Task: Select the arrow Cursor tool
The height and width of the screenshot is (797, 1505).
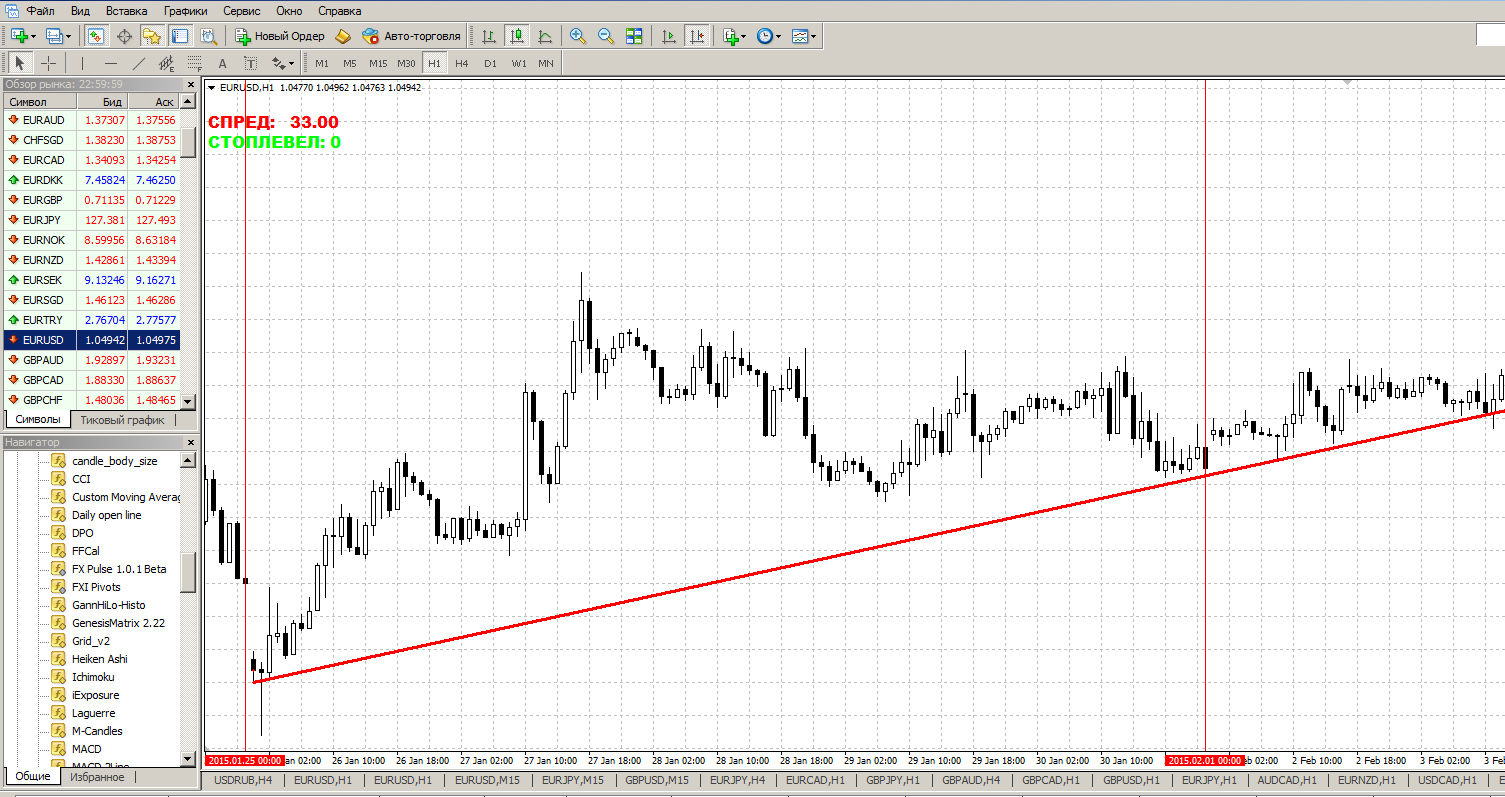Action: [19, 63]
